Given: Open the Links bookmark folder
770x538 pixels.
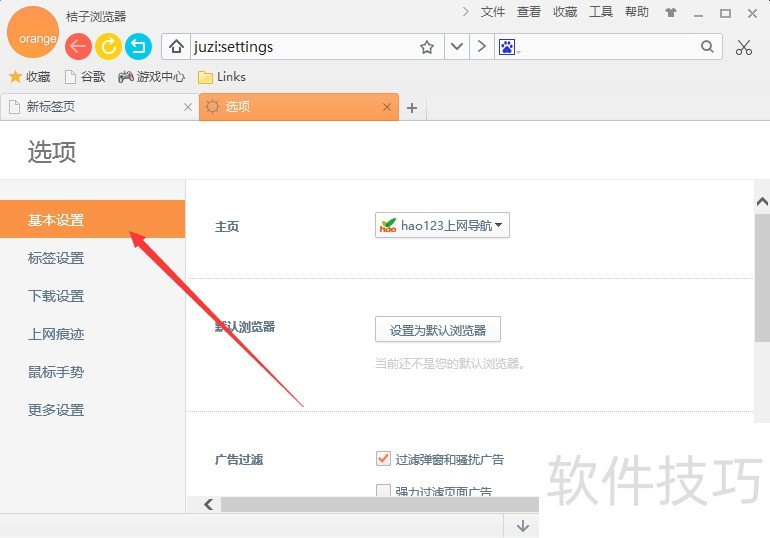Looking at the screenshot, I should pyautogui.click(x=221, y=77).
